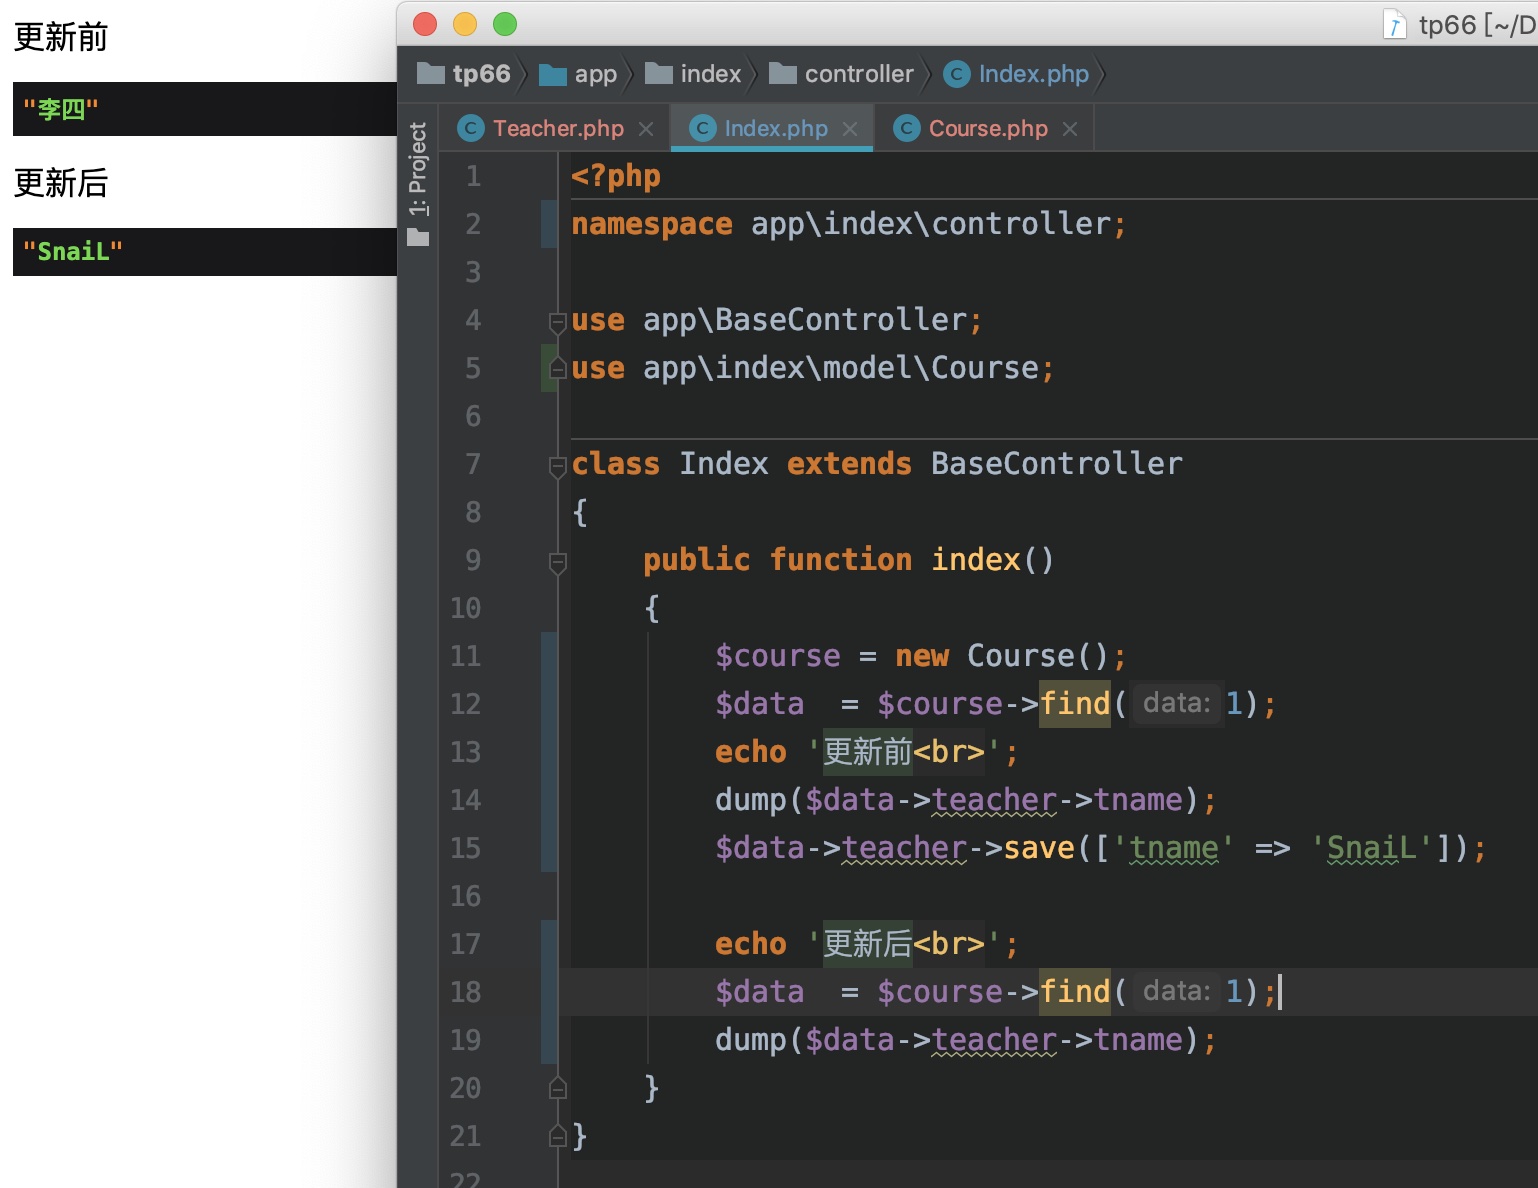Screen dimensions: 1538x1188
Task: Click the save method on line 15
Action: coord(1039,848)
